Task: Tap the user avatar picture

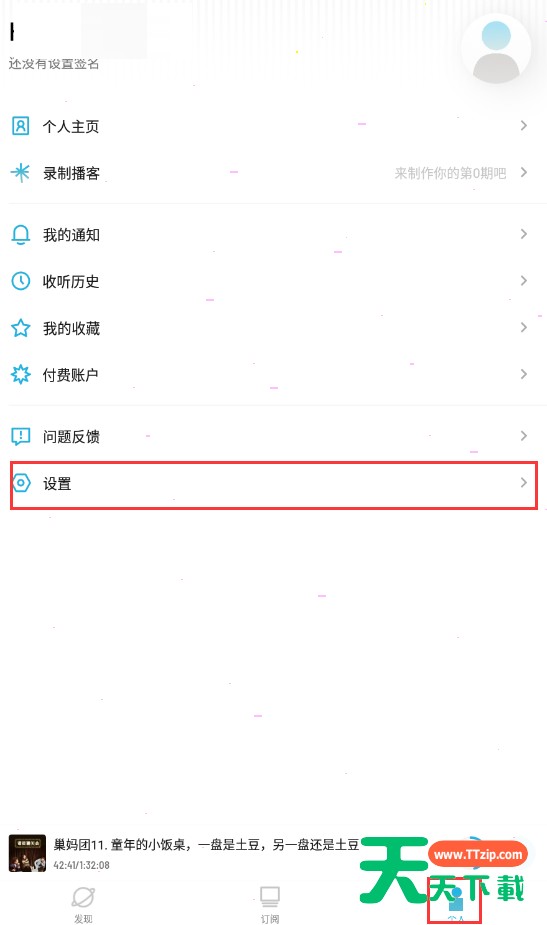Action: click(496, 52)
